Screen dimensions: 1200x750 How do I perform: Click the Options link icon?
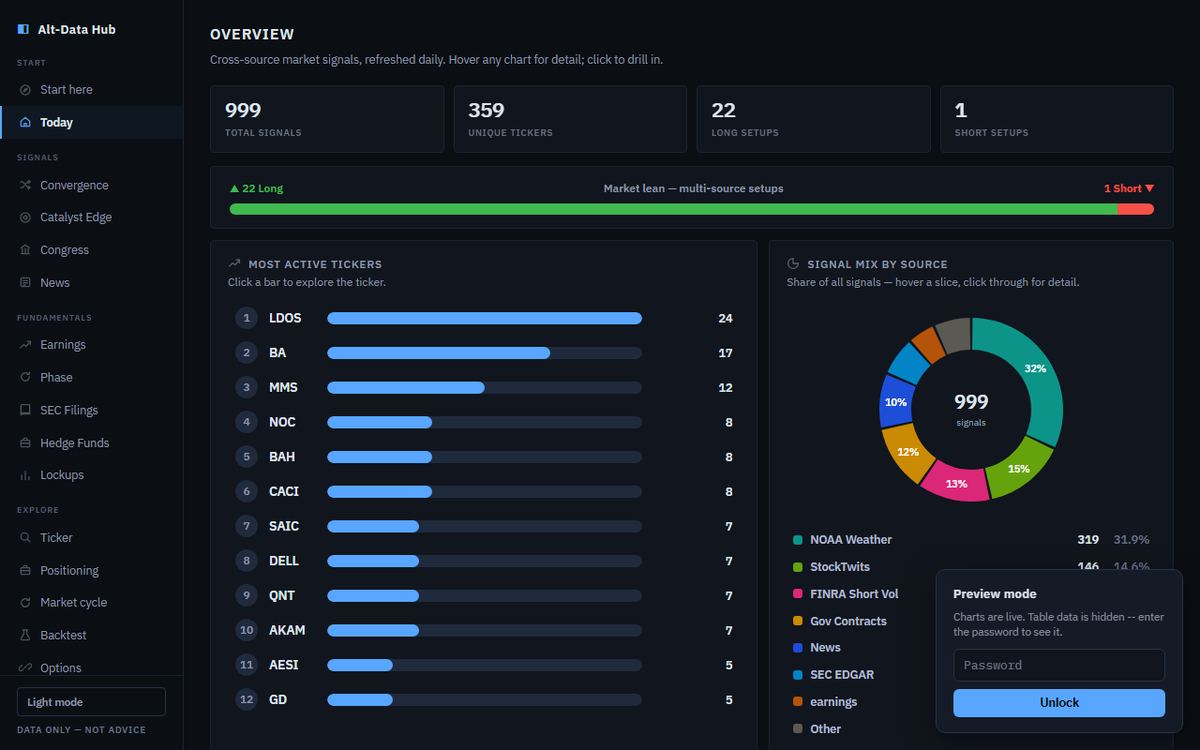coord(25,668)
